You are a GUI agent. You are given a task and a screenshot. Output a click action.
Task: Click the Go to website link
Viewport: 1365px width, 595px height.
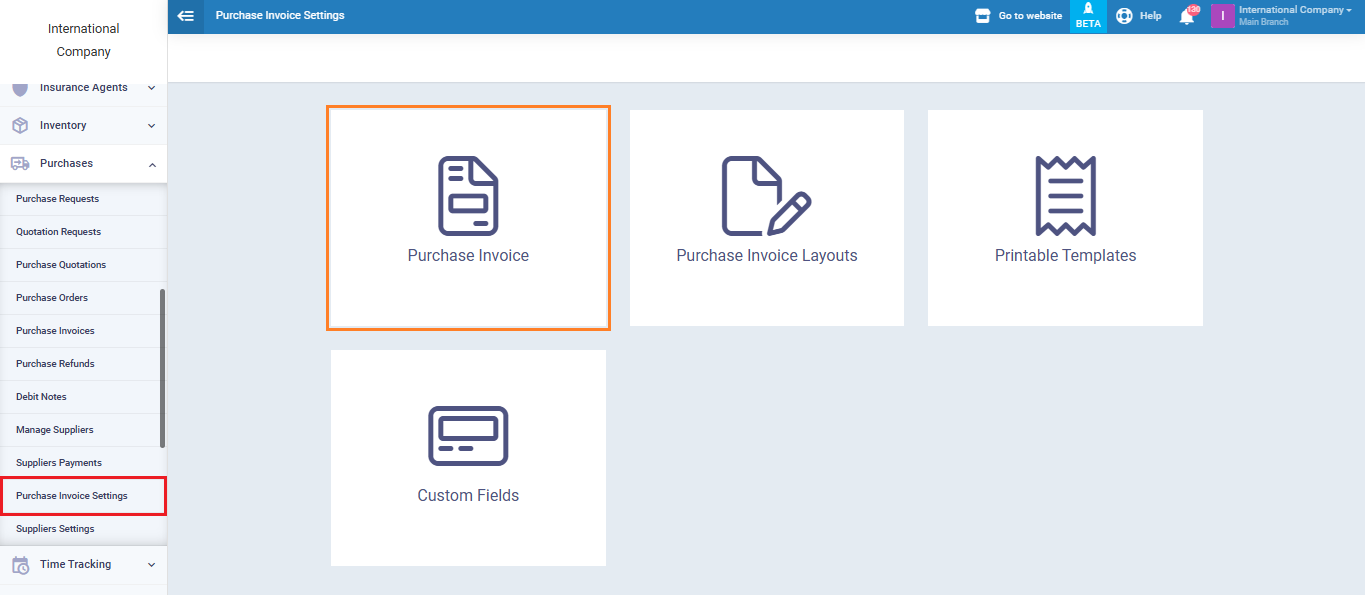[x=1019, y=16]
